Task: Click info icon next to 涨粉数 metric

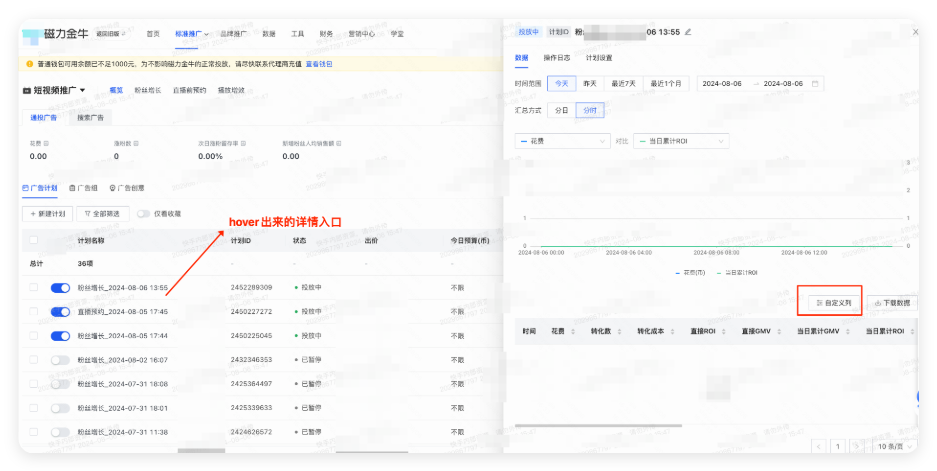Action: click(136, 143)
